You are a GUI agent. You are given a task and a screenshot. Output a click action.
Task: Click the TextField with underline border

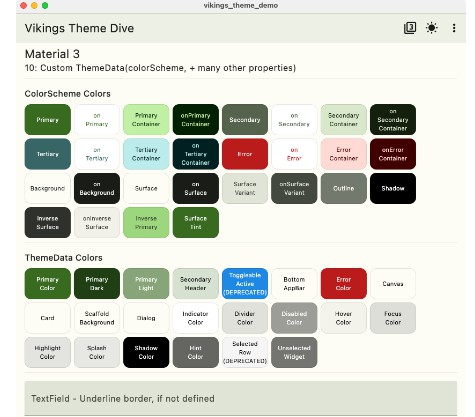click(x=241, y=398)
